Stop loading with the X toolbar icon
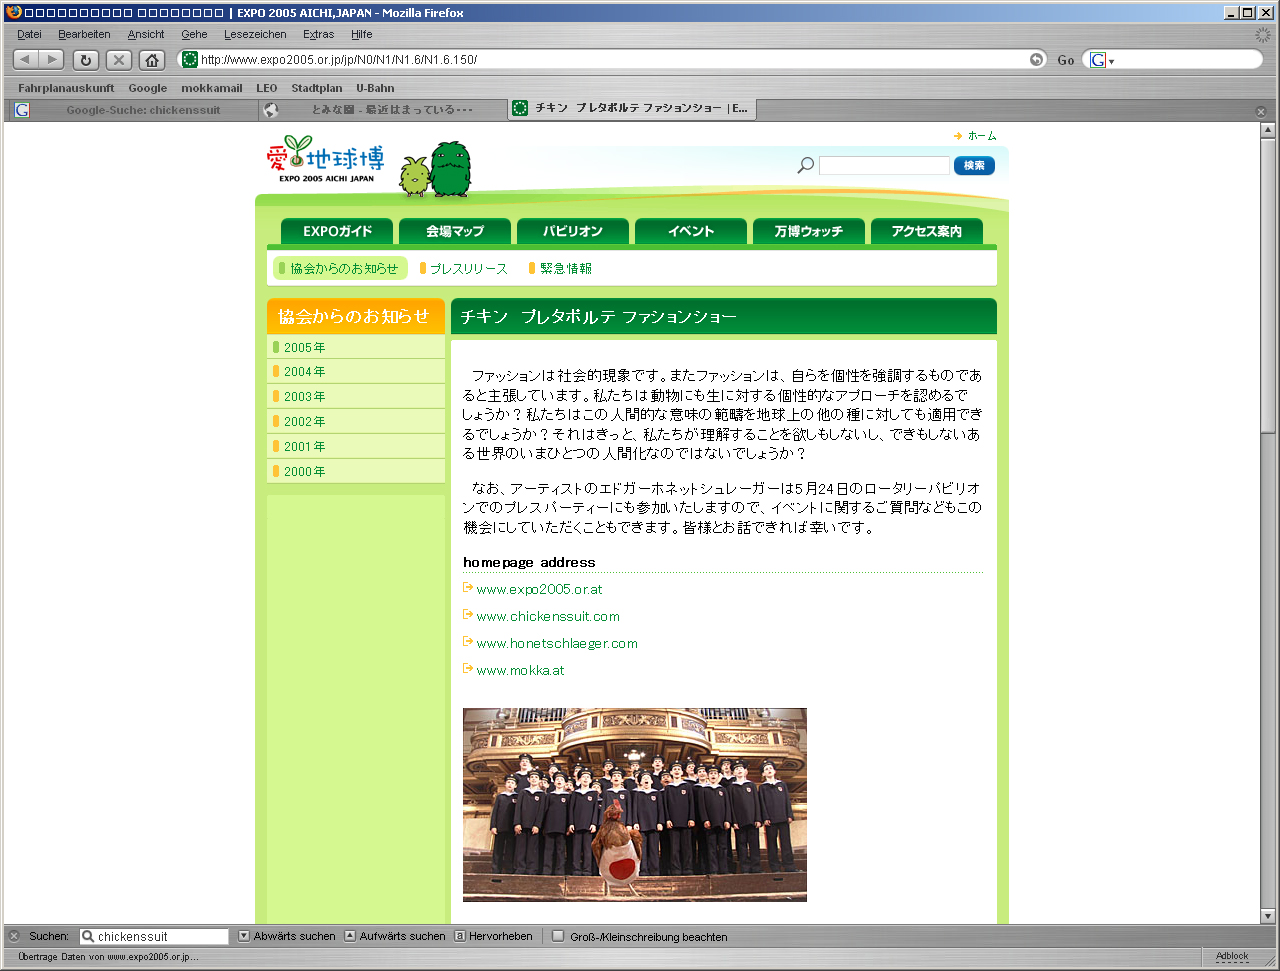The height and width of the screenshot is (971, 1280). click(119, 60)
